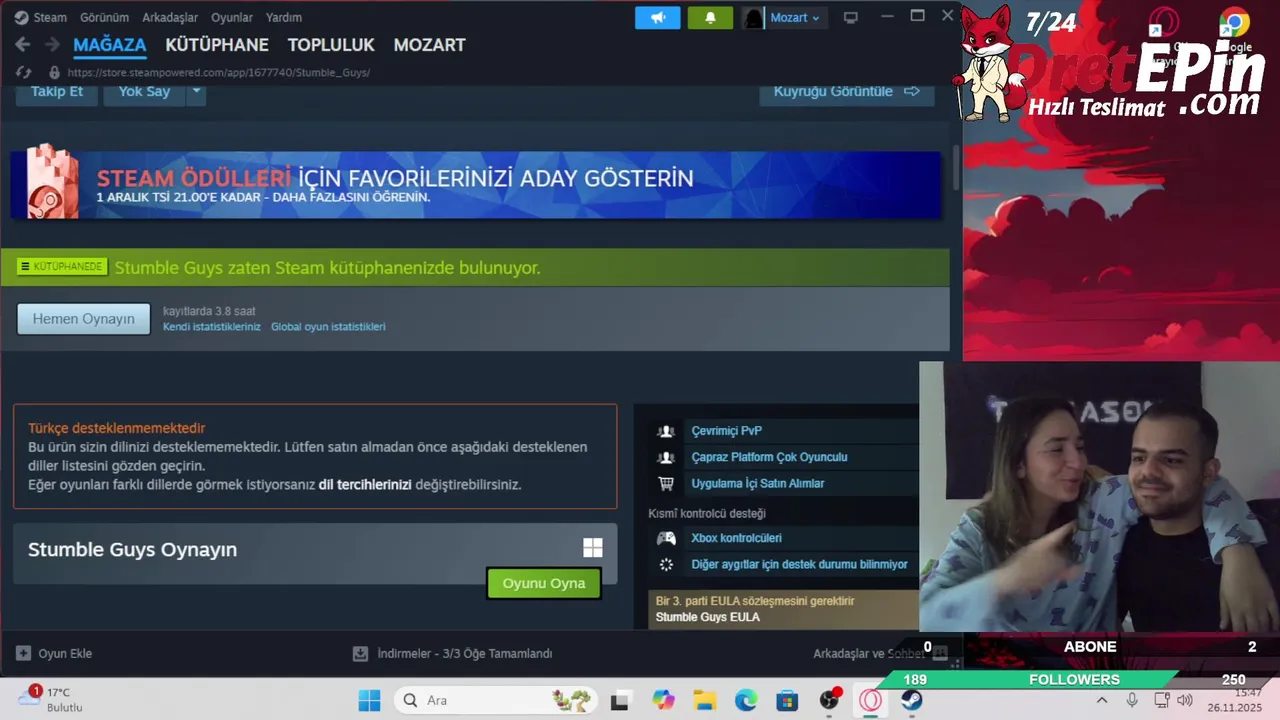1280x720 pixels.
Task: Click the Çevrimiçi PvP icon
Action: tap(666, 431)
